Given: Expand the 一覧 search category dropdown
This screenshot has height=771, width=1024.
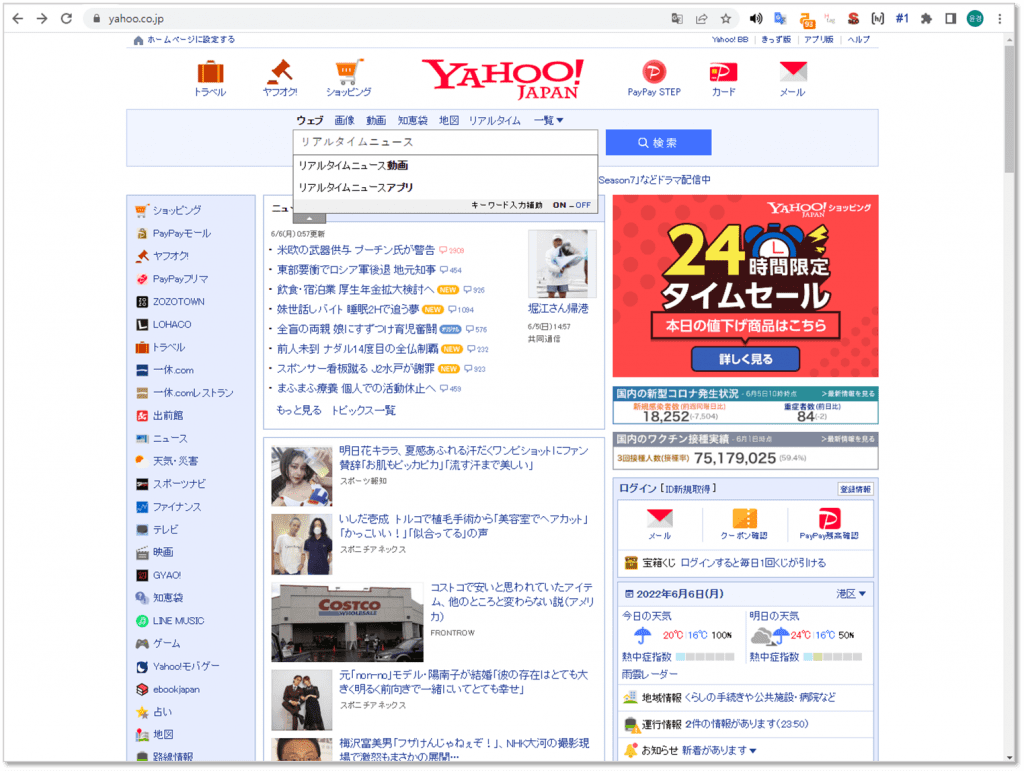Looking at the screenshot, I should (548, 120).
